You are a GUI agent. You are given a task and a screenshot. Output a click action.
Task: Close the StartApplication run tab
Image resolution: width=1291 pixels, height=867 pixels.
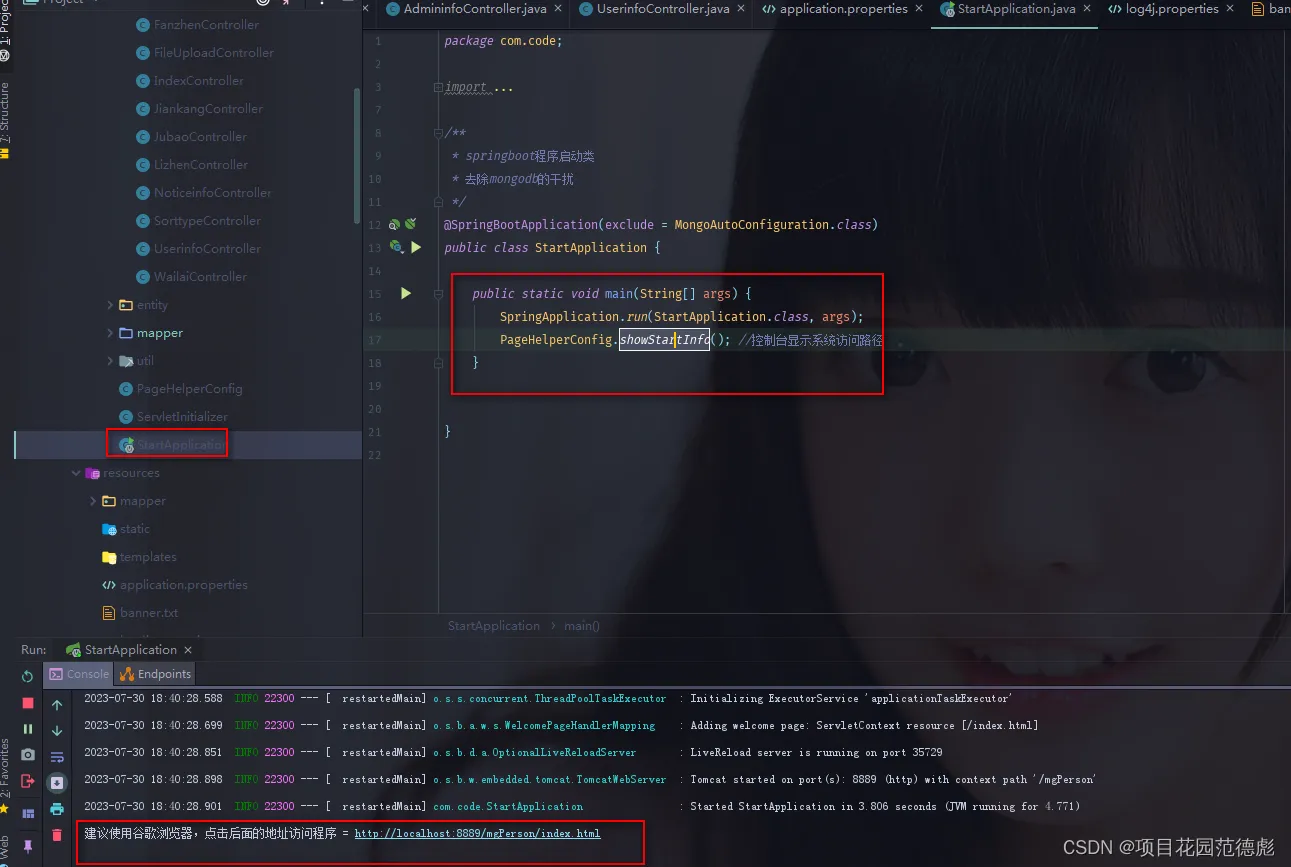190,650
